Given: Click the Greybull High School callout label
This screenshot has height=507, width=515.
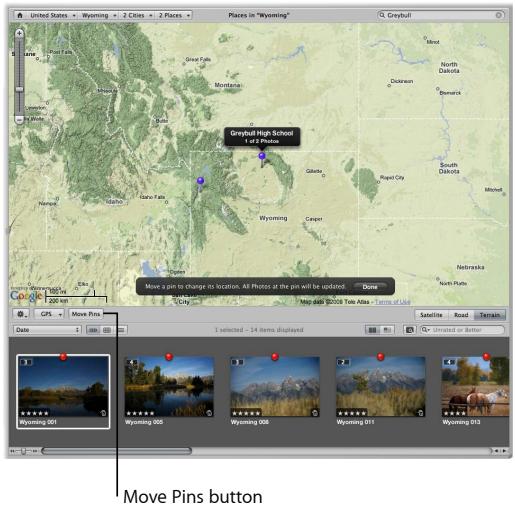Looking at the screenshot, I should click(x=262, y=136).
